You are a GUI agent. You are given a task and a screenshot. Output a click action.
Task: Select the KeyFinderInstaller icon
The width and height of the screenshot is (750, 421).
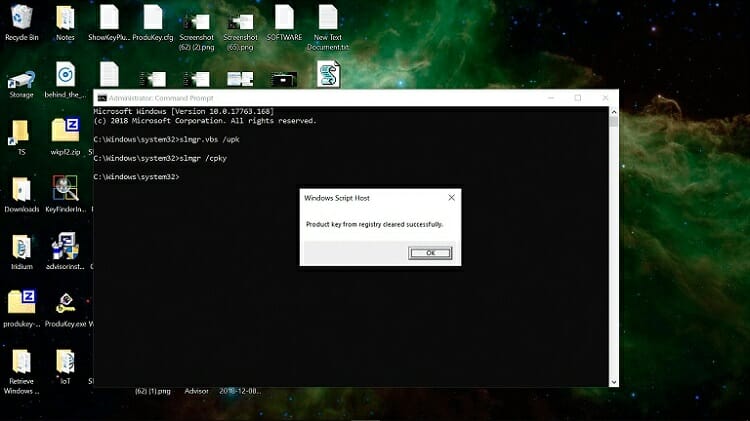[x=65, y=189]
